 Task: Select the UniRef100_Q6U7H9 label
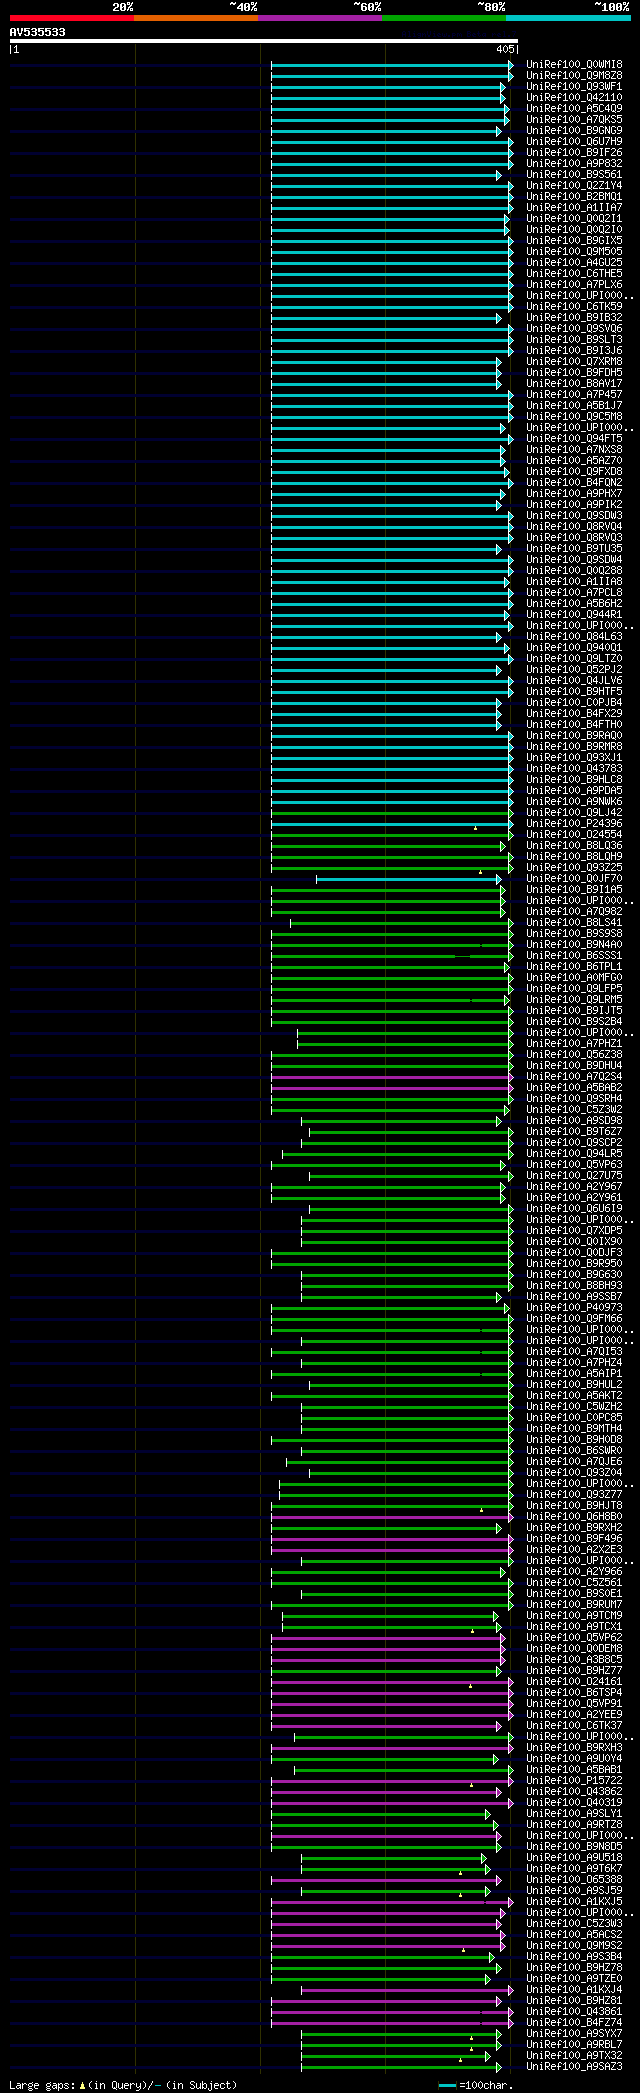pos(574,142)
